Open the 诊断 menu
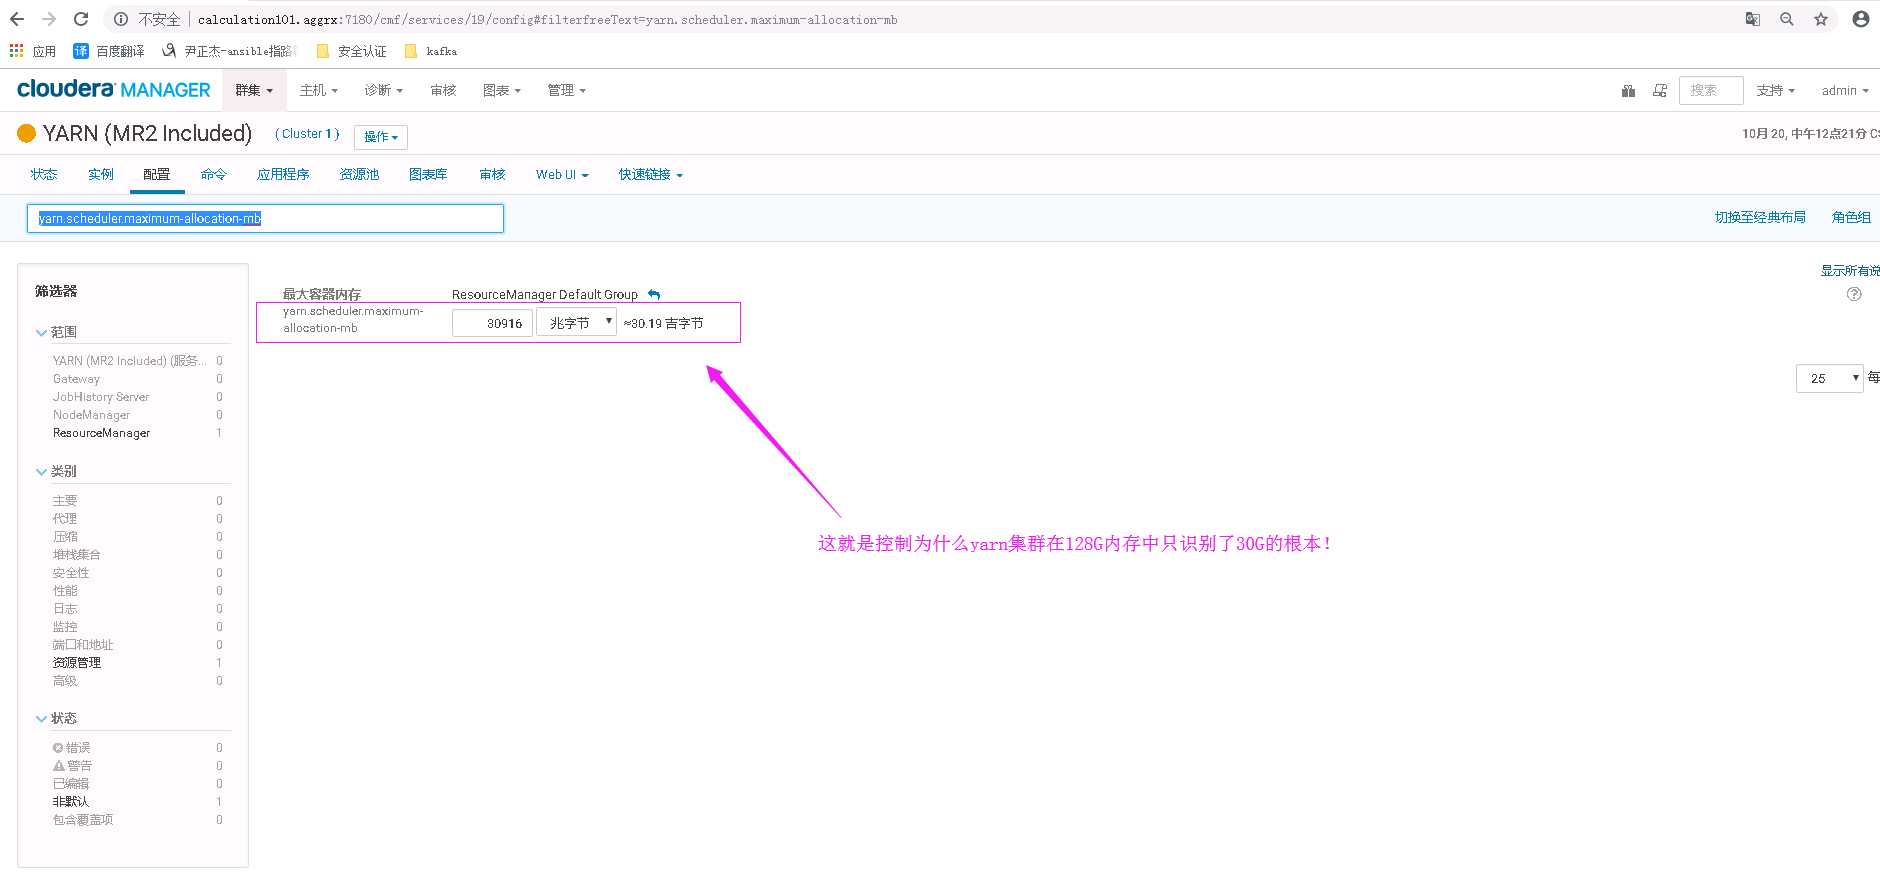The height and width of the screenshot is (882, 1880). click(384, 90)
